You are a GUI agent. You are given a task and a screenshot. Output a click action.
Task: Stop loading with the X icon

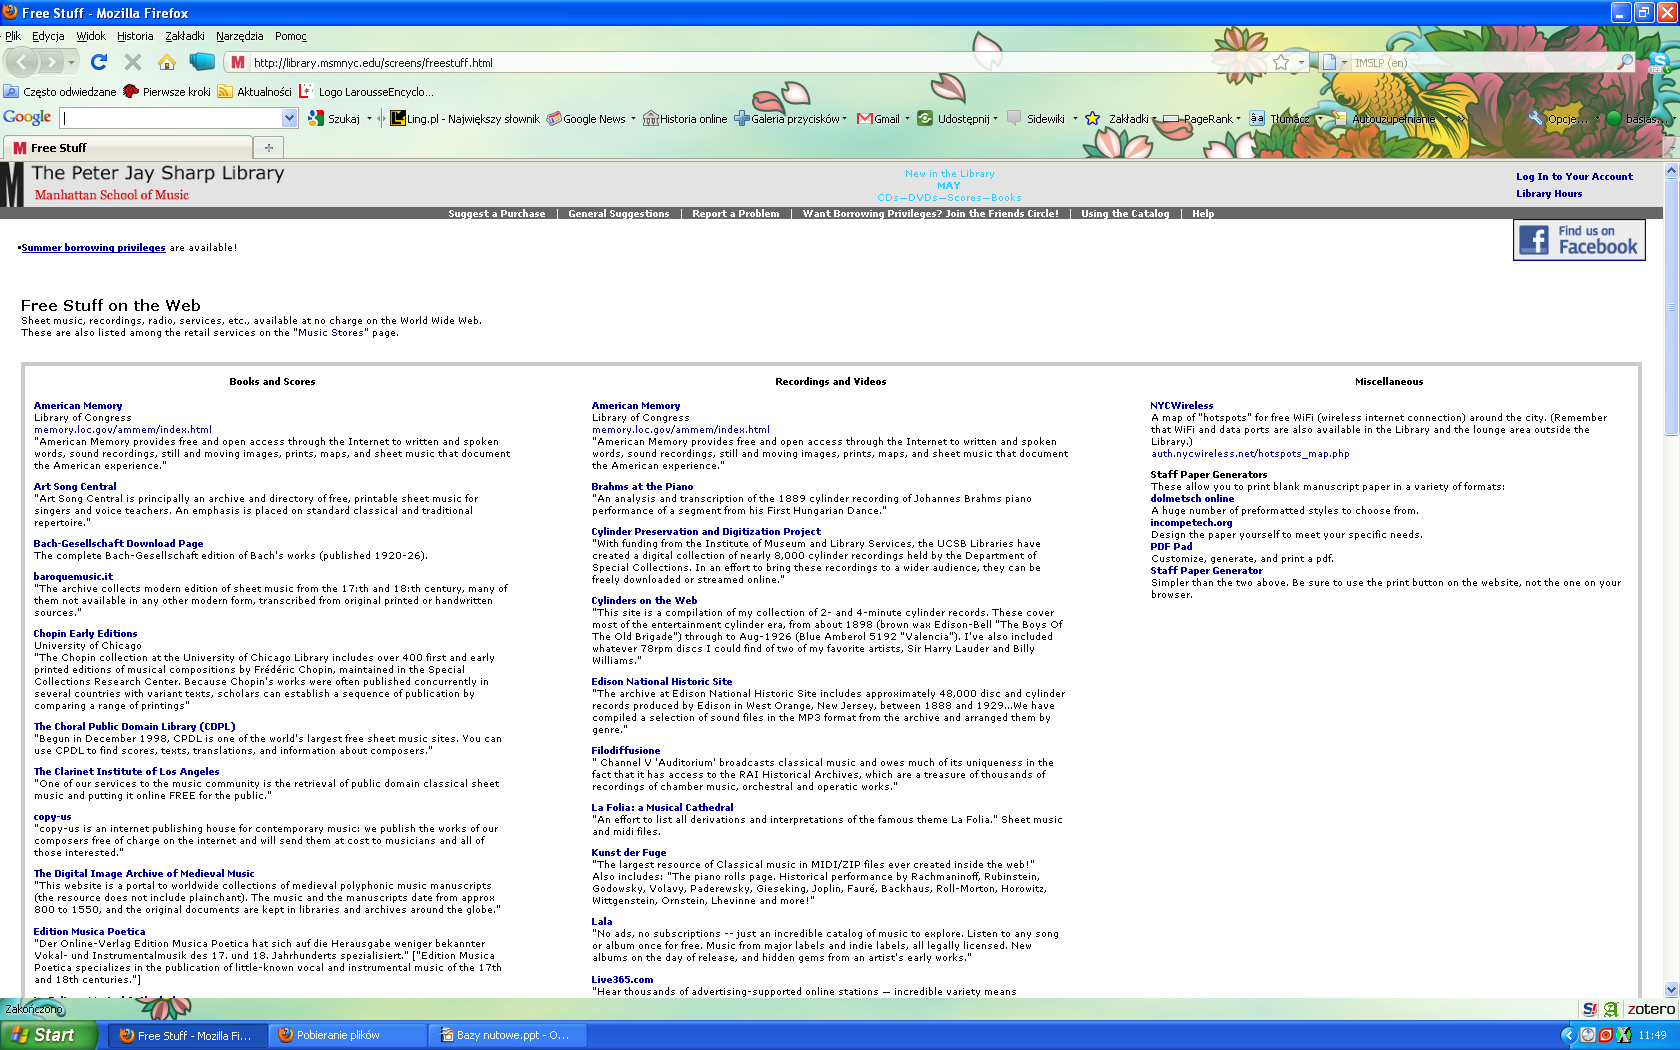(x=133, y=62)
